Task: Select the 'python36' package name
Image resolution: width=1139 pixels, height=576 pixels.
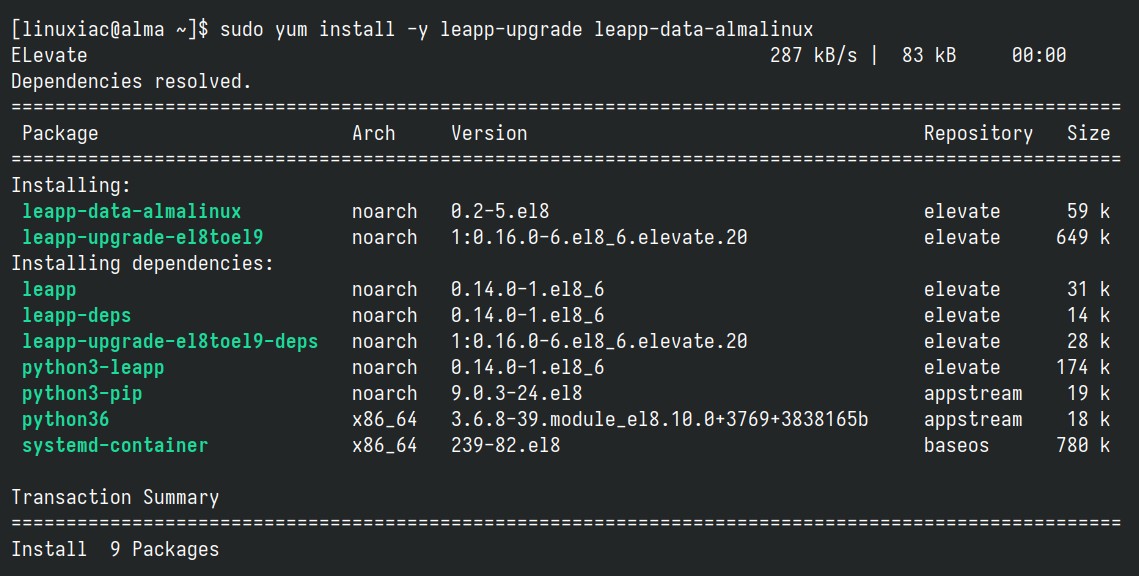Action: tap(65, 420)
